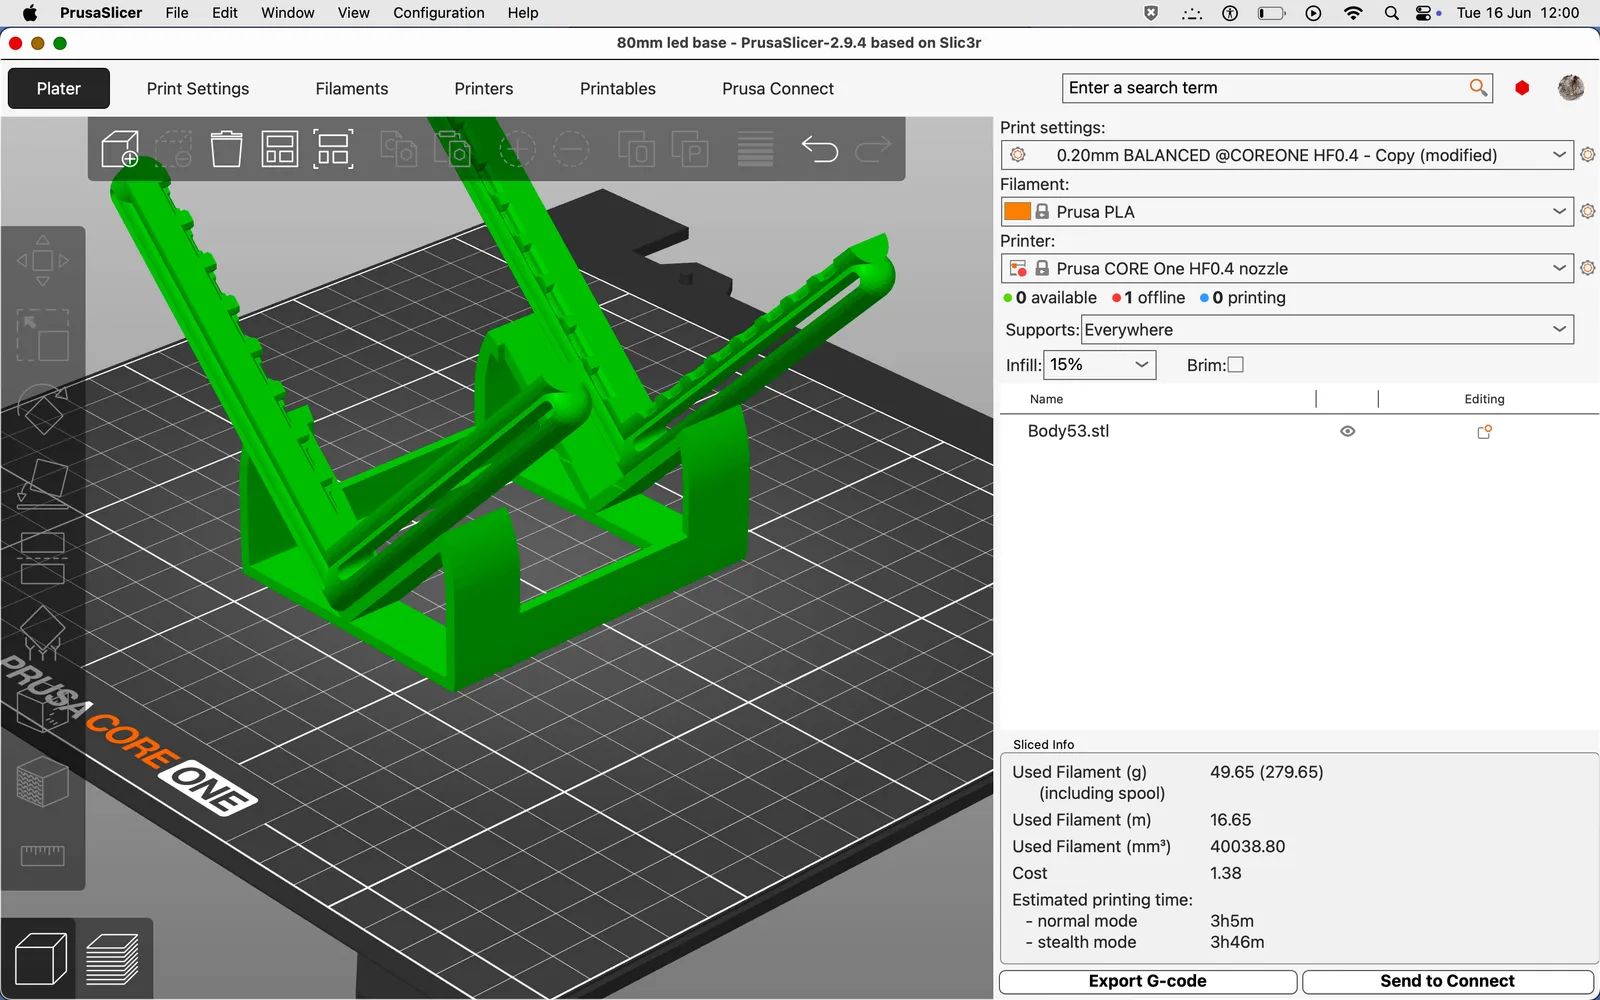Open the Print Settings tab
1600x1000 pixels.
pos(198,88)
